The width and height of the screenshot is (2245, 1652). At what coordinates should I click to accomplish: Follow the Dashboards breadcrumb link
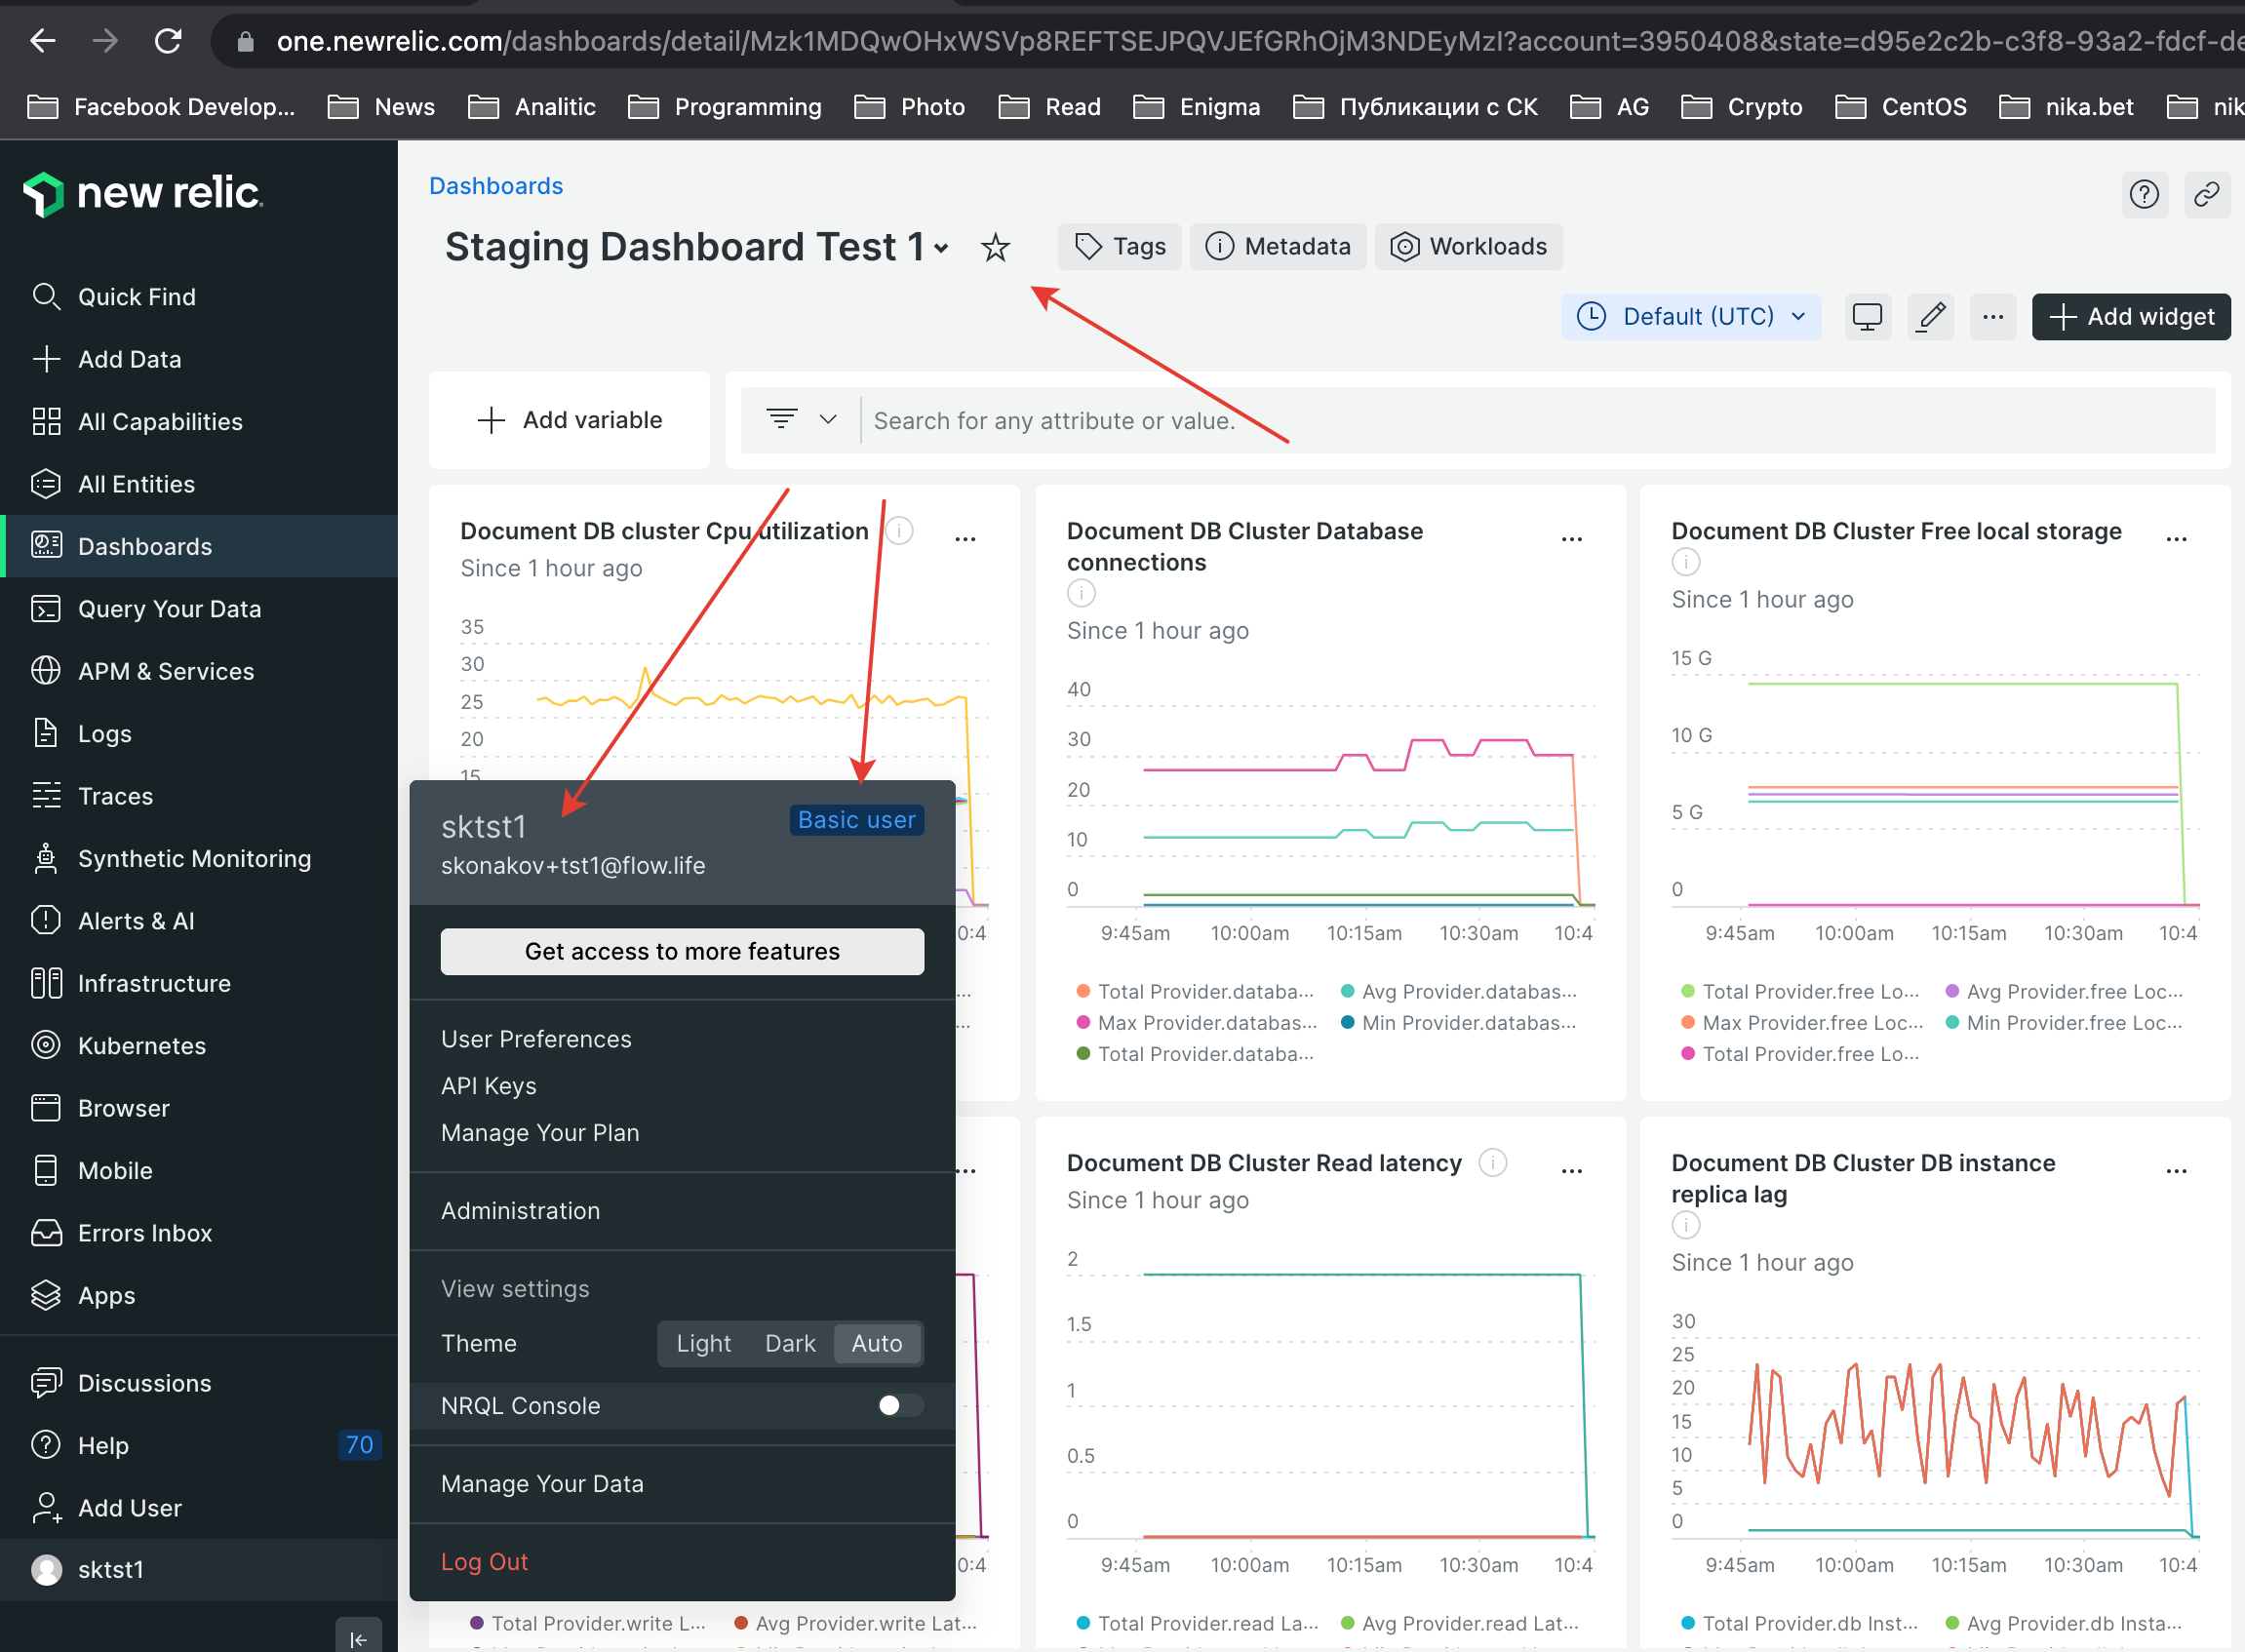[496, 186]
